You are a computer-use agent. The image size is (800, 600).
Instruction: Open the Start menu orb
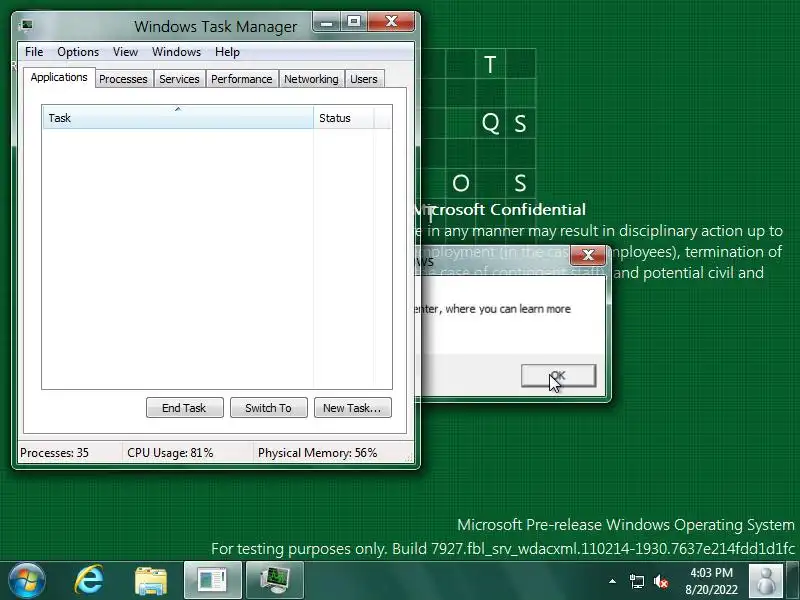click(26, 581)
